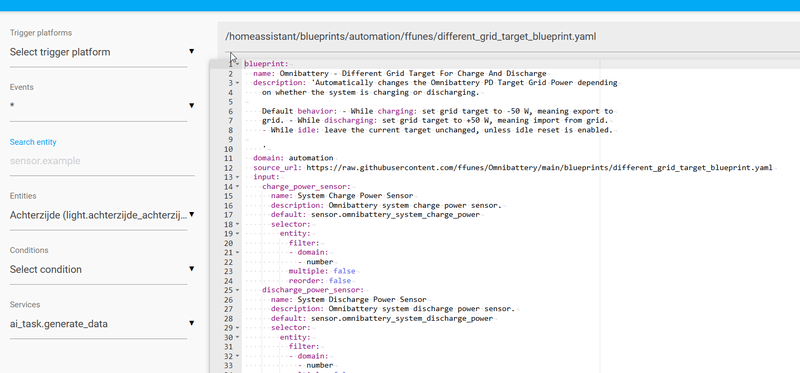Click 'default: sensor.omnibattery_system_charge_power' line
Screen dimensions: 800x373
point(376,215)
